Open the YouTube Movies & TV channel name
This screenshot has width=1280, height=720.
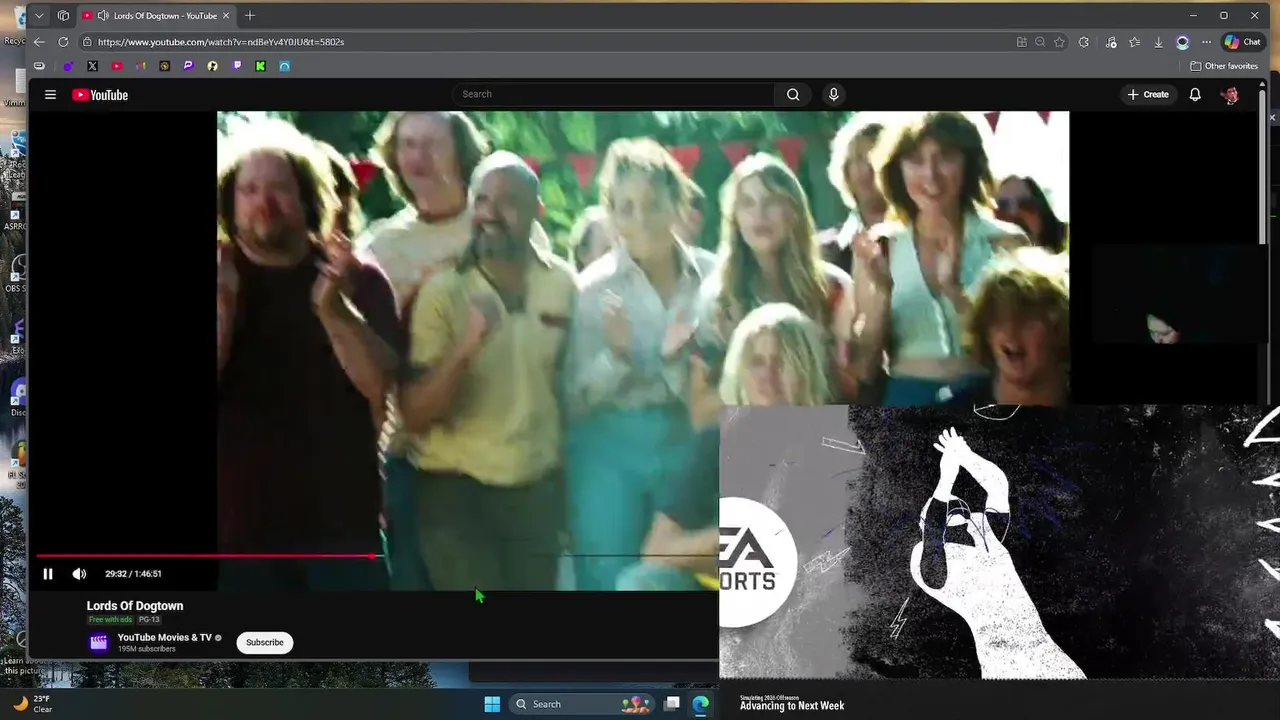coord(165,637)
